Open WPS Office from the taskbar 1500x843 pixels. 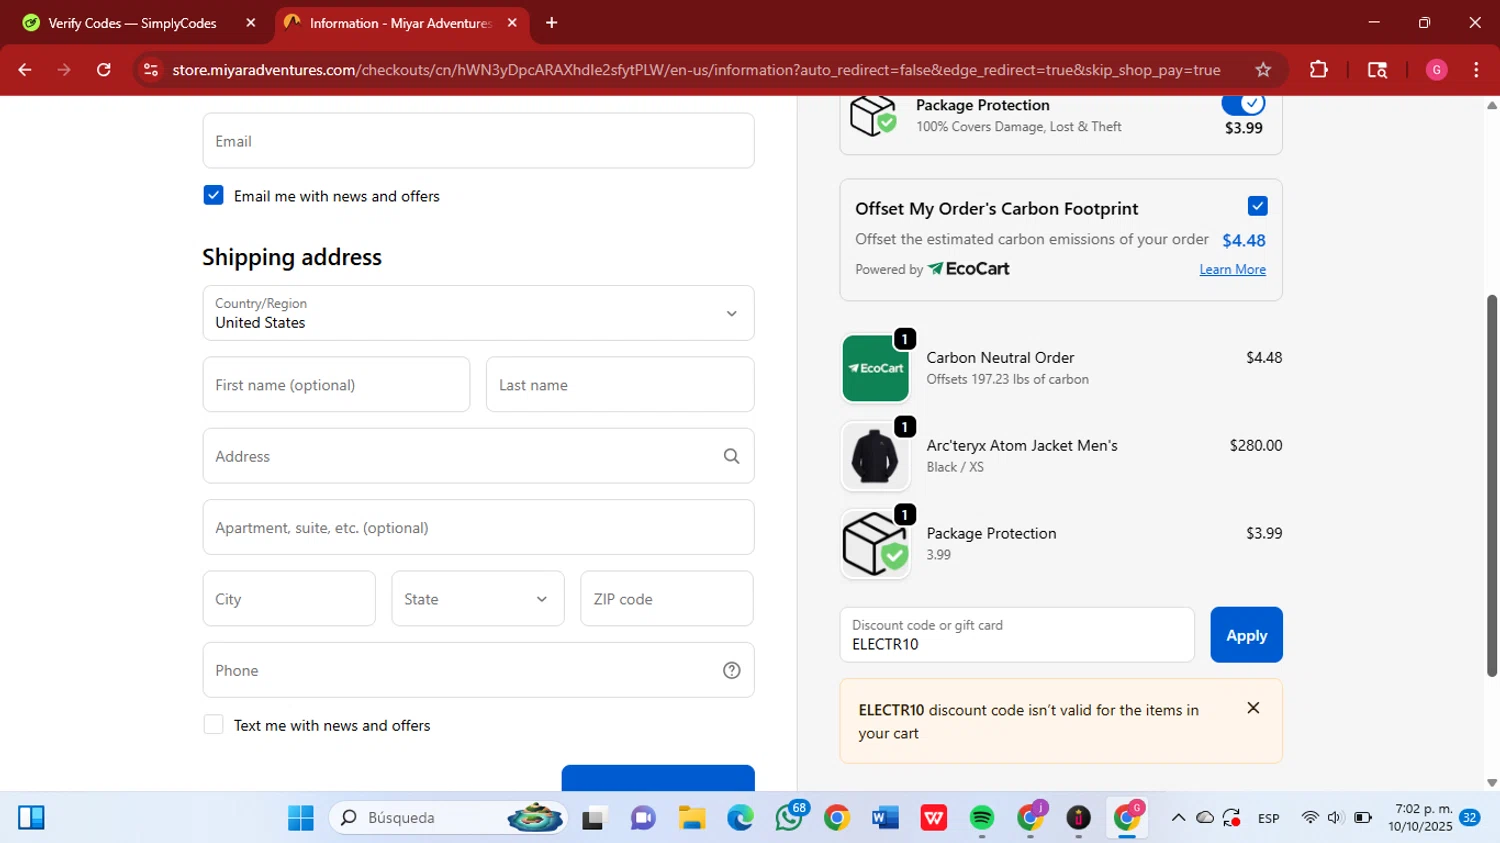[x=934, y=818]
